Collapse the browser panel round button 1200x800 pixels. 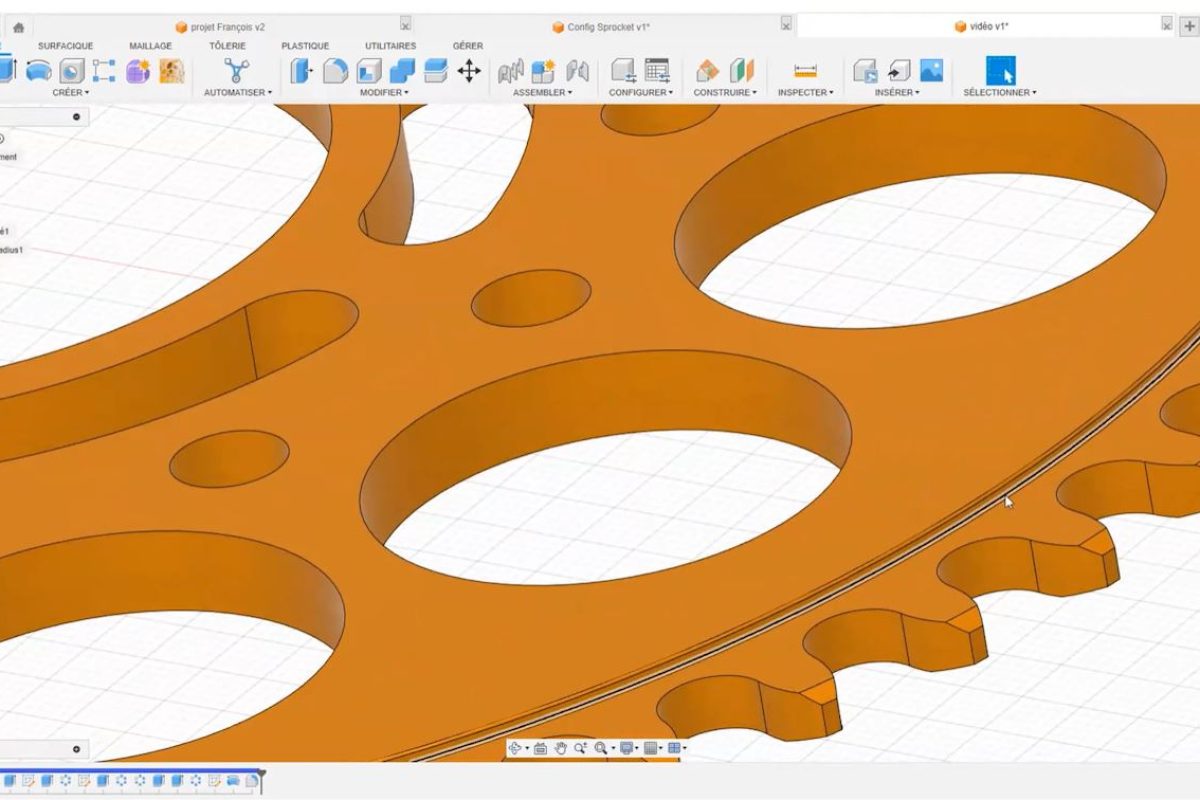click(77, 117)
